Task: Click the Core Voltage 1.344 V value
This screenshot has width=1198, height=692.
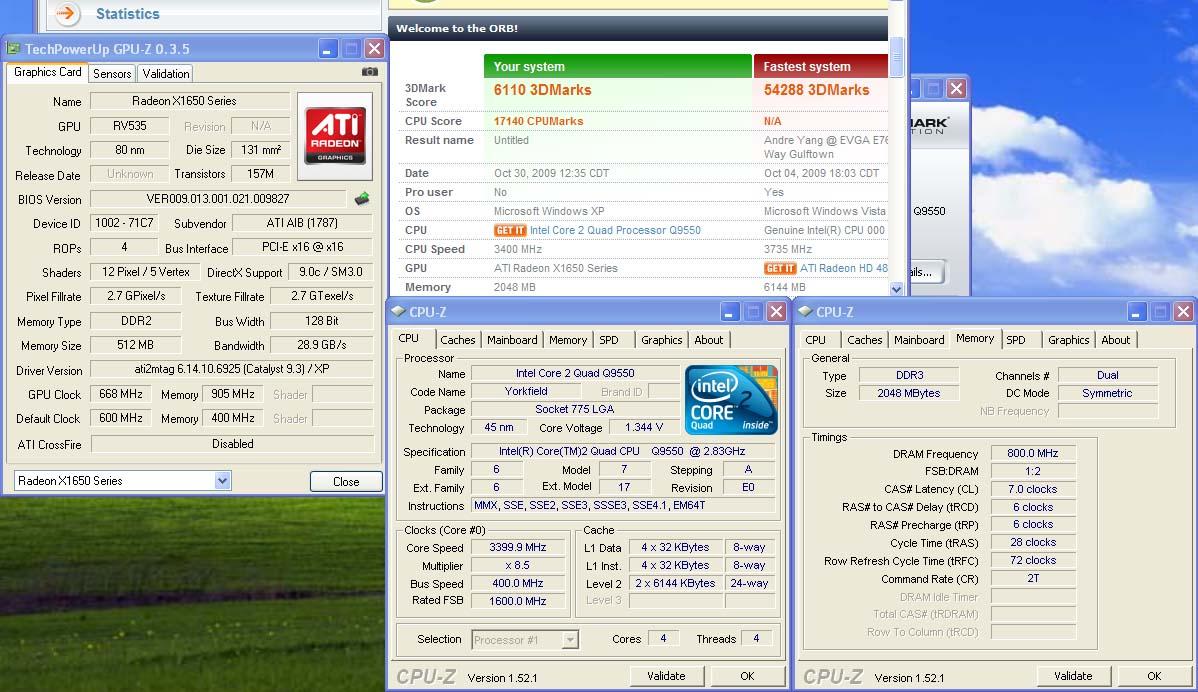Action: 643,427
